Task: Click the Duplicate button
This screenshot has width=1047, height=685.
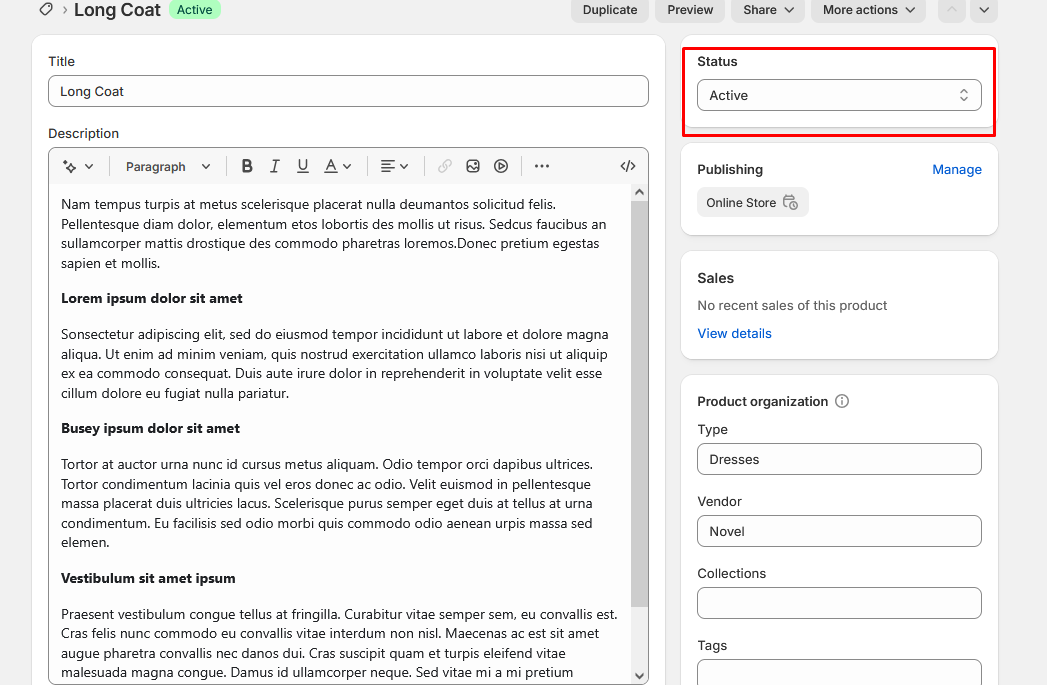Action: [x=610, y=10]
